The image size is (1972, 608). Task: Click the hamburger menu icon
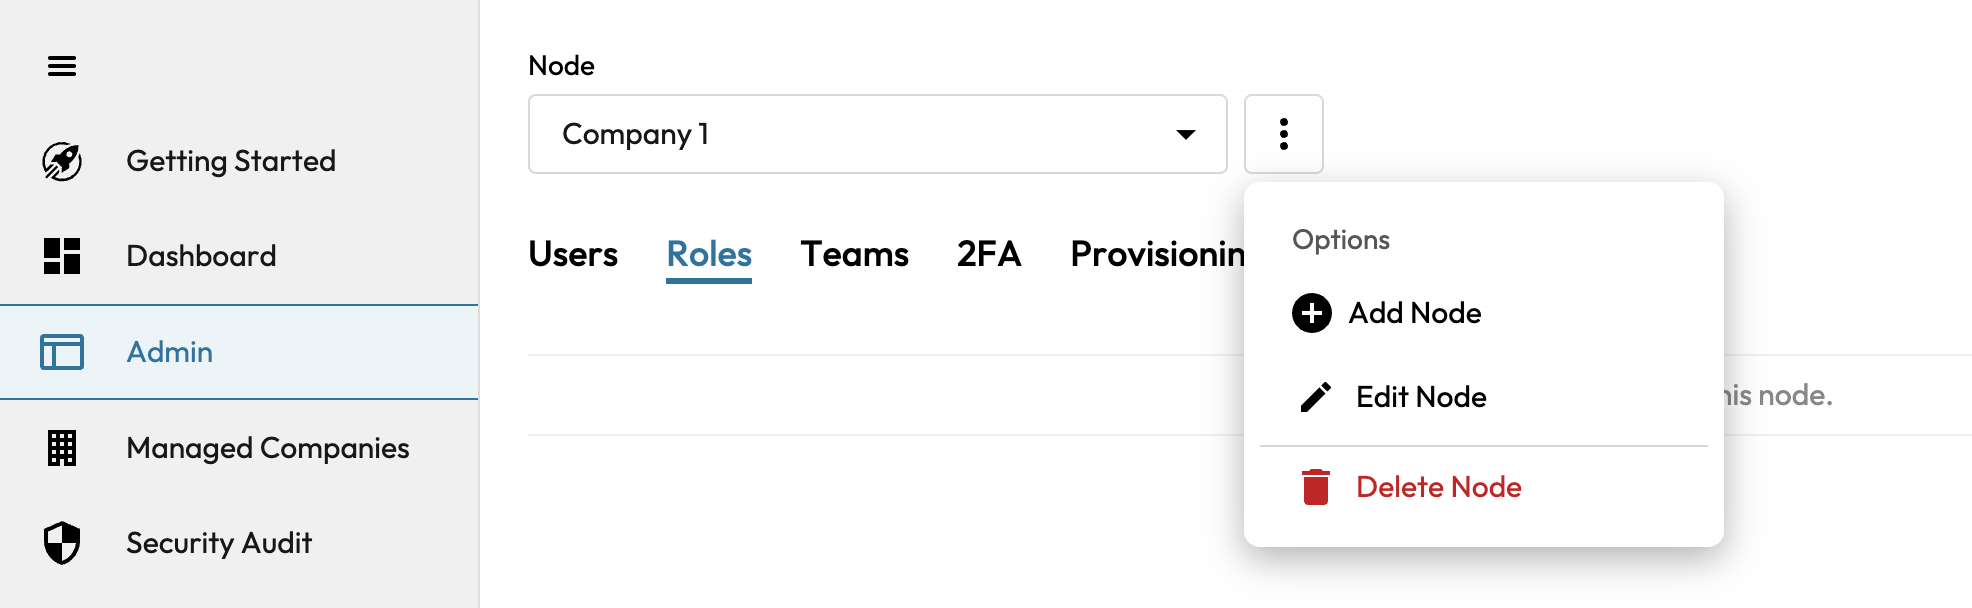[x=62, y=66]
